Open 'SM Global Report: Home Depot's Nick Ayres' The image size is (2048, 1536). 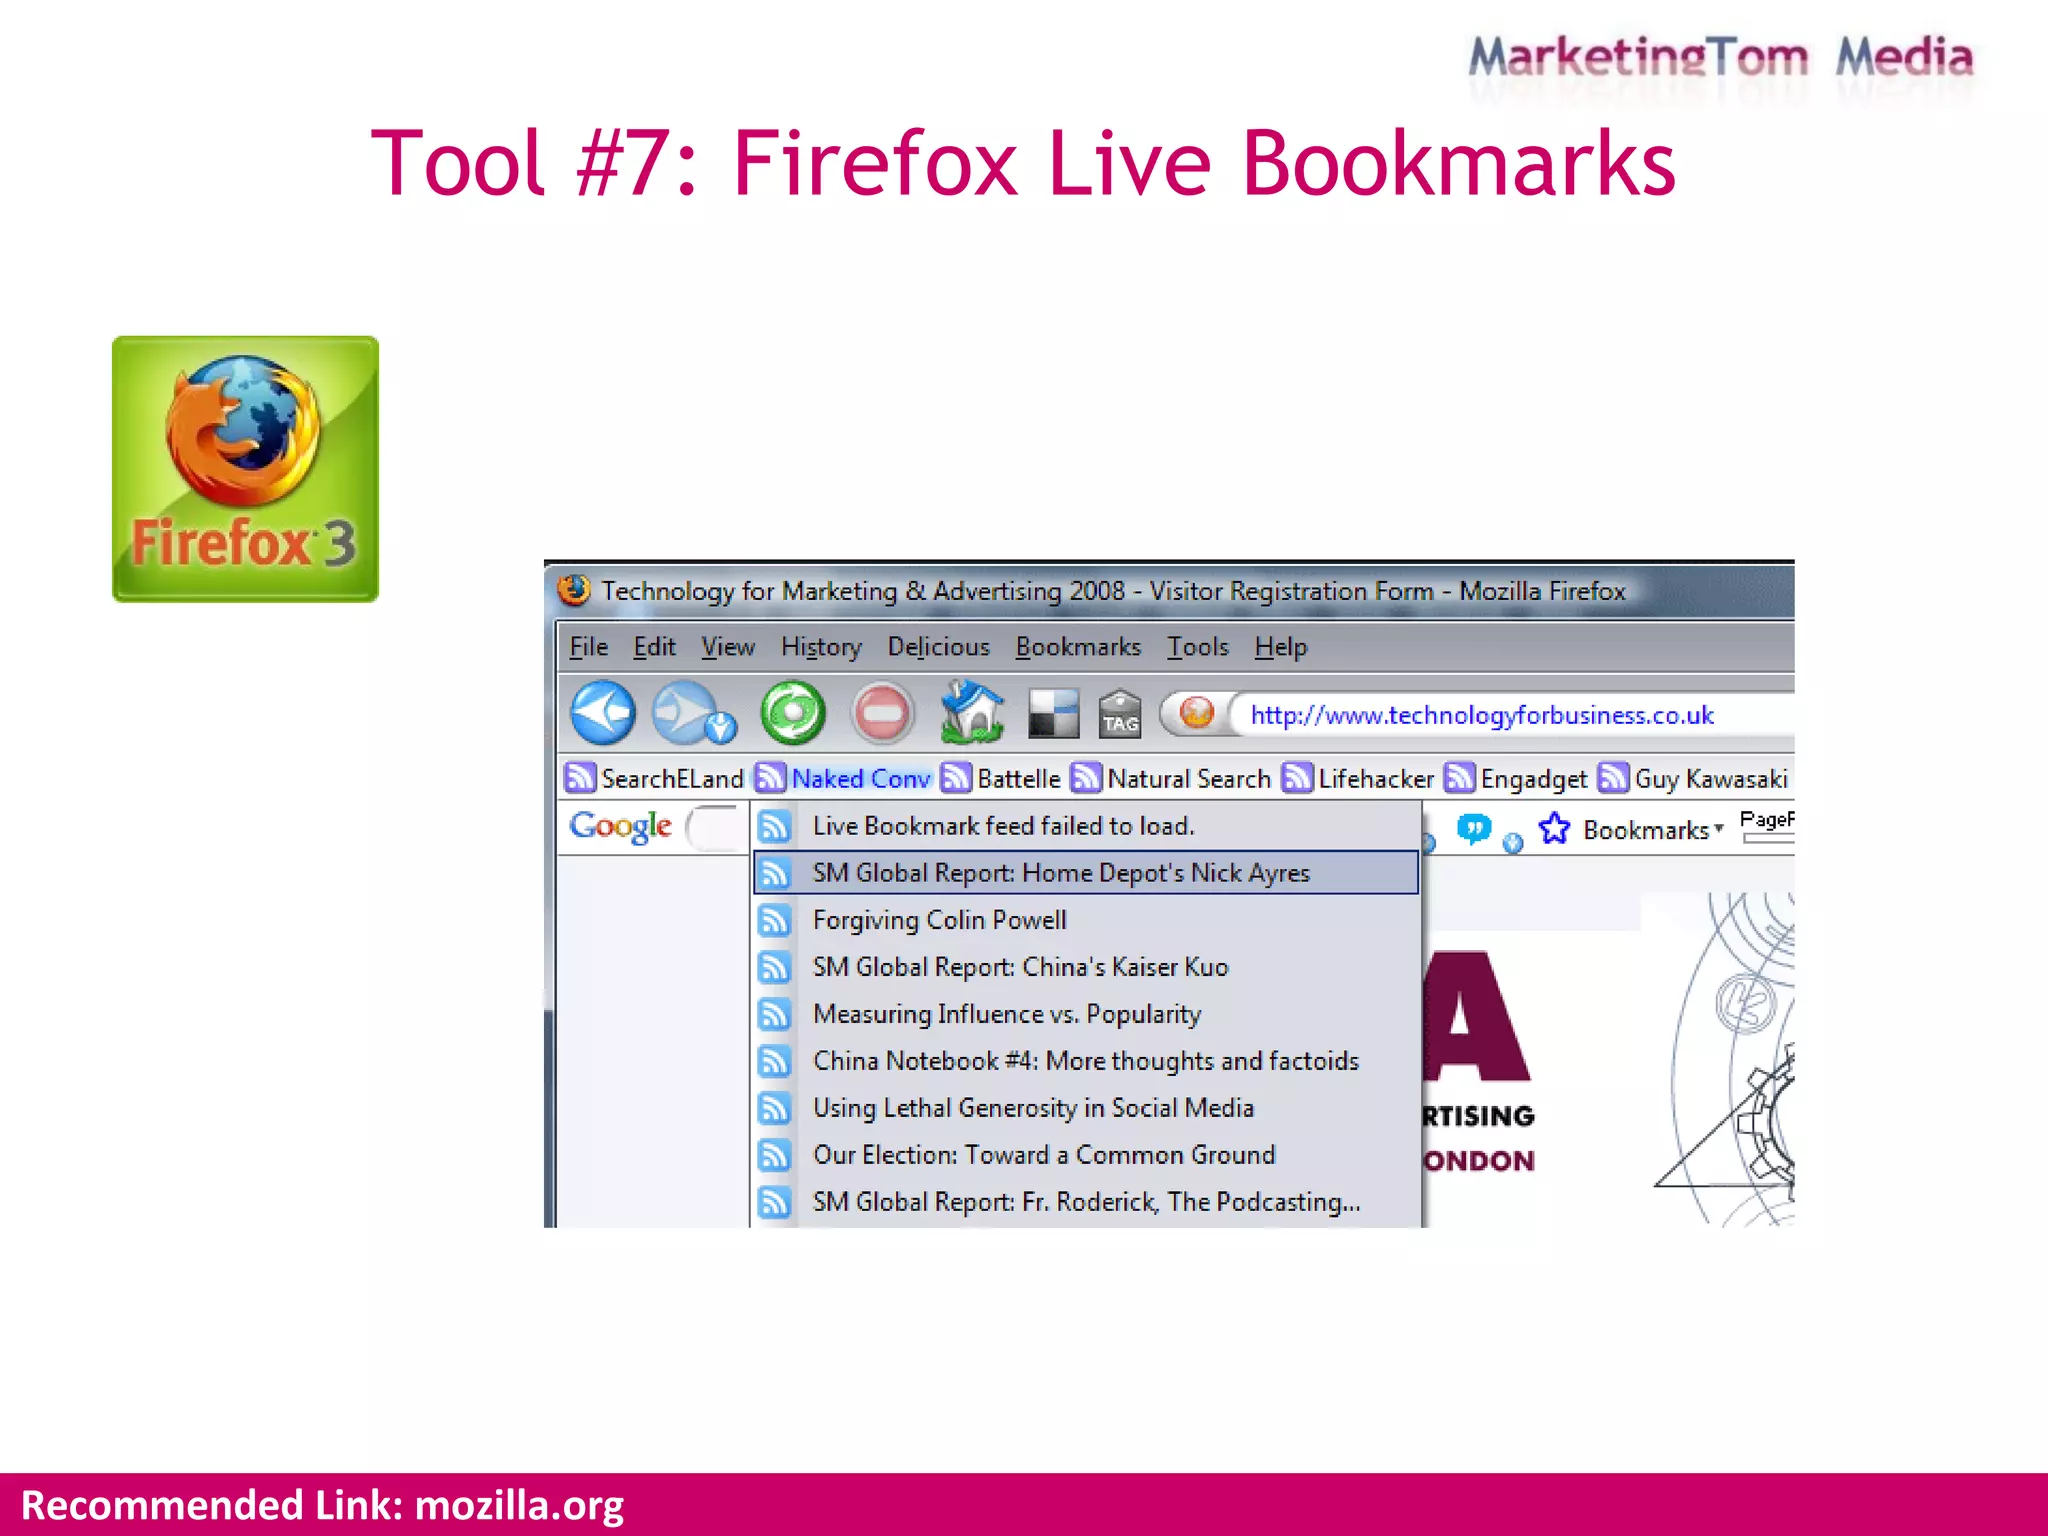click(1086, 872)
